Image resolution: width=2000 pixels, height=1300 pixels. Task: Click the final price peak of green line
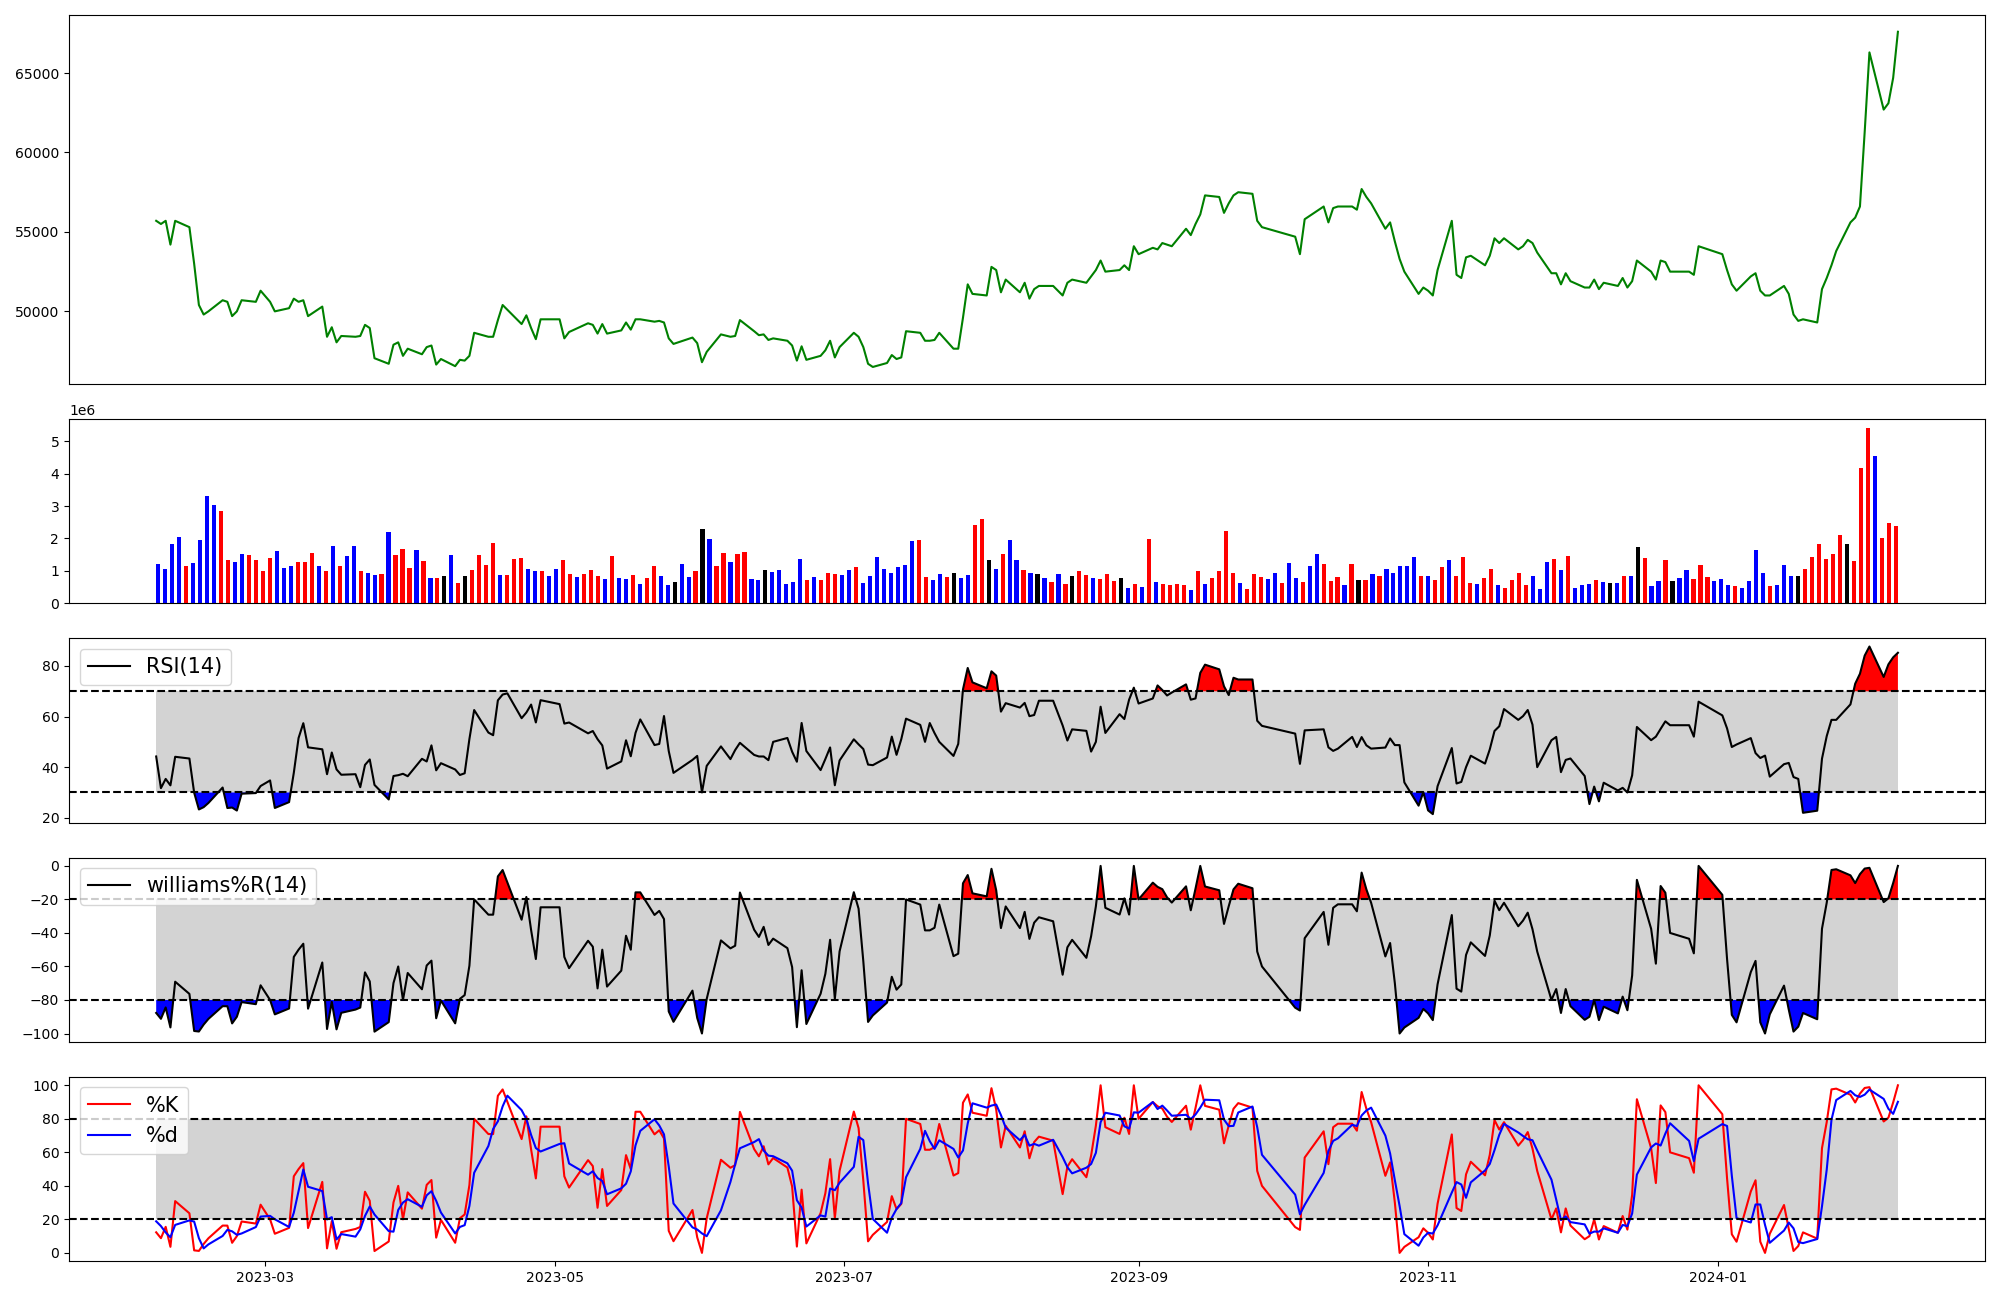(1898, 32)
